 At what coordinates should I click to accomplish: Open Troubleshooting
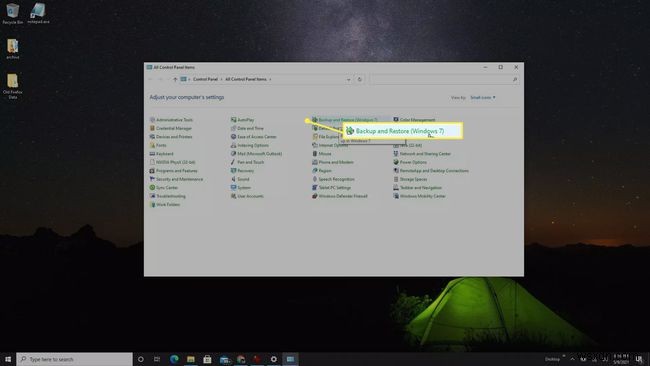click(167, 196)
